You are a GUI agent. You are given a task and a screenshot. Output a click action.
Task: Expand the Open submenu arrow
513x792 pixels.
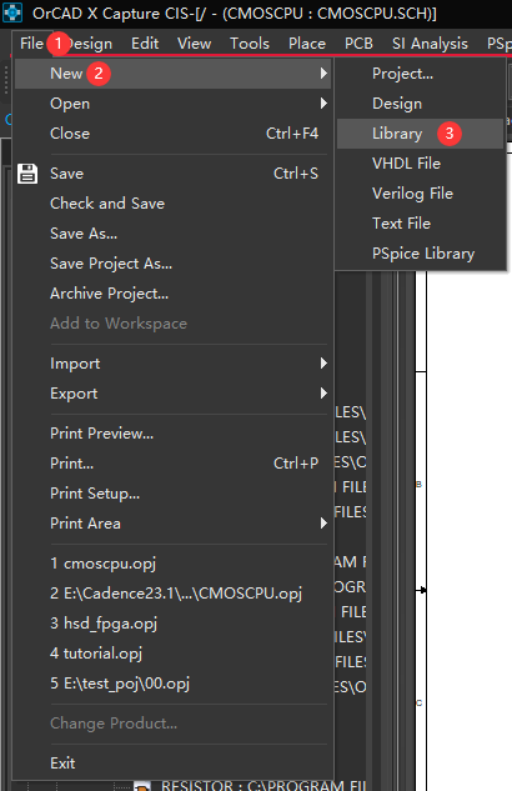[324, 104]
